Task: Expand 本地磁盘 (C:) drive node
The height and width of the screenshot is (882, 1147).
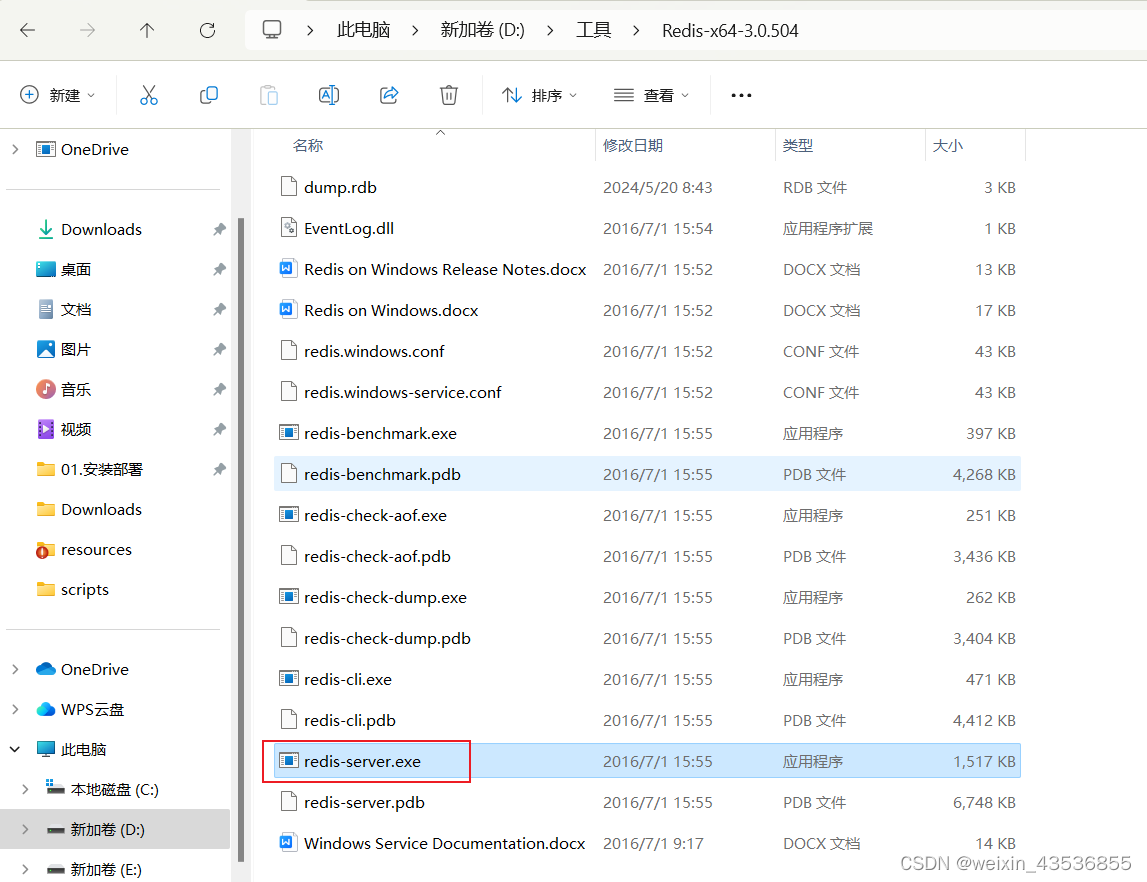Action: (26, 789)
